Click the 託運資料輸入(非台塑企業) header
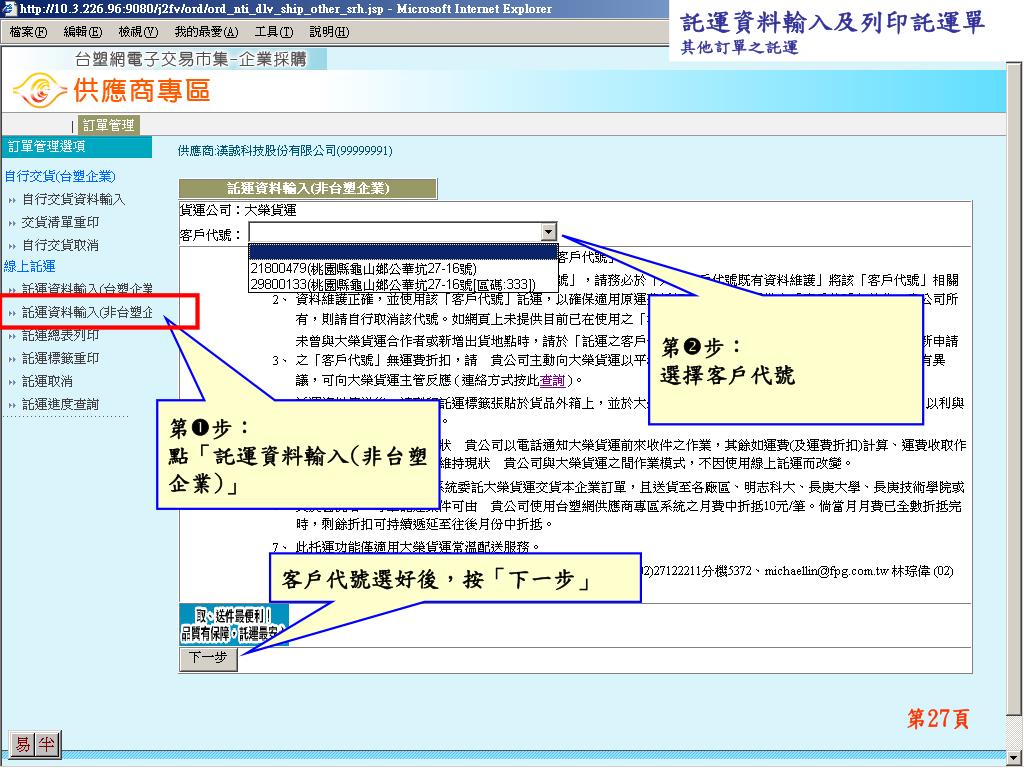 (x=308, y=188)
